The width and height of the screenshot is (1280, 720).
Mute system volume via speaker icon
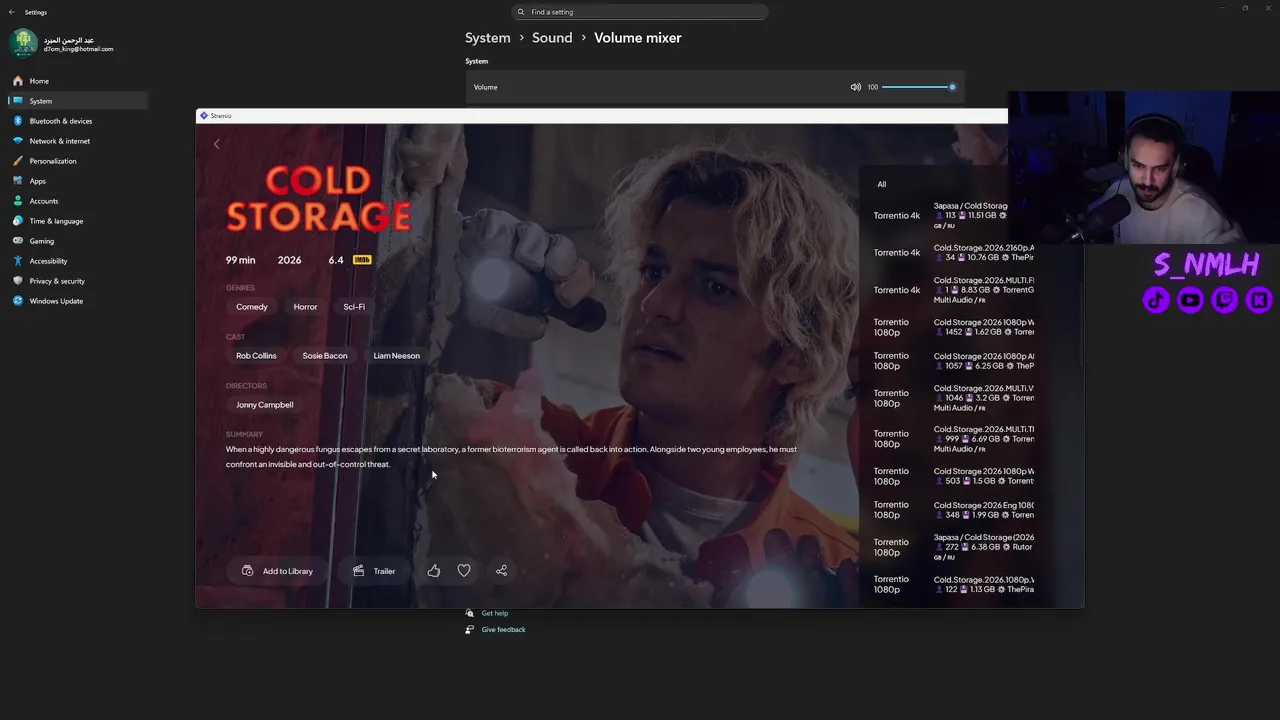tap(855, 87)
